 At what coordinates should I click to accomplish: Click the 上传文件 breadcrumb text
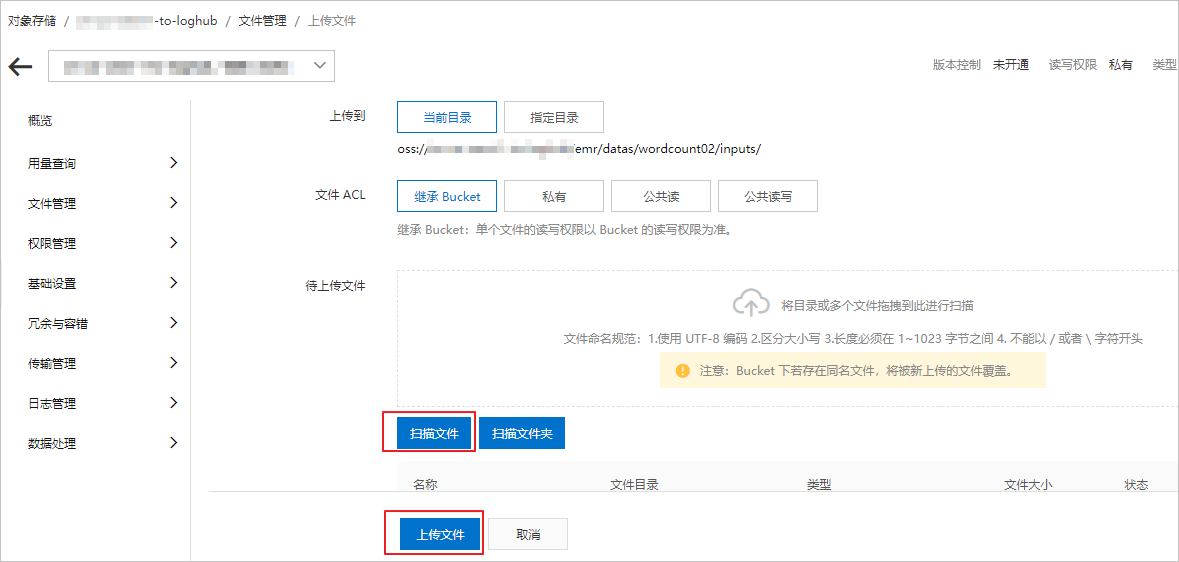coord(332,21)
